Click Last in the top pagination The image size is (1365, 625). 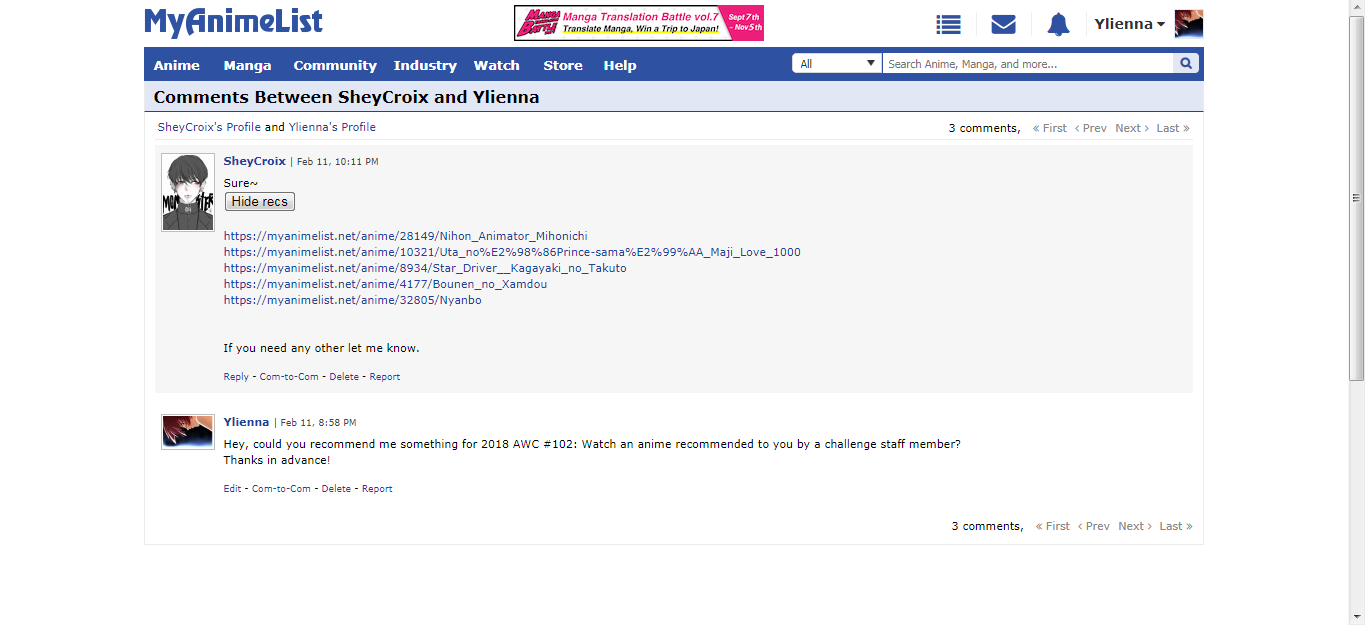(1173, 128)
